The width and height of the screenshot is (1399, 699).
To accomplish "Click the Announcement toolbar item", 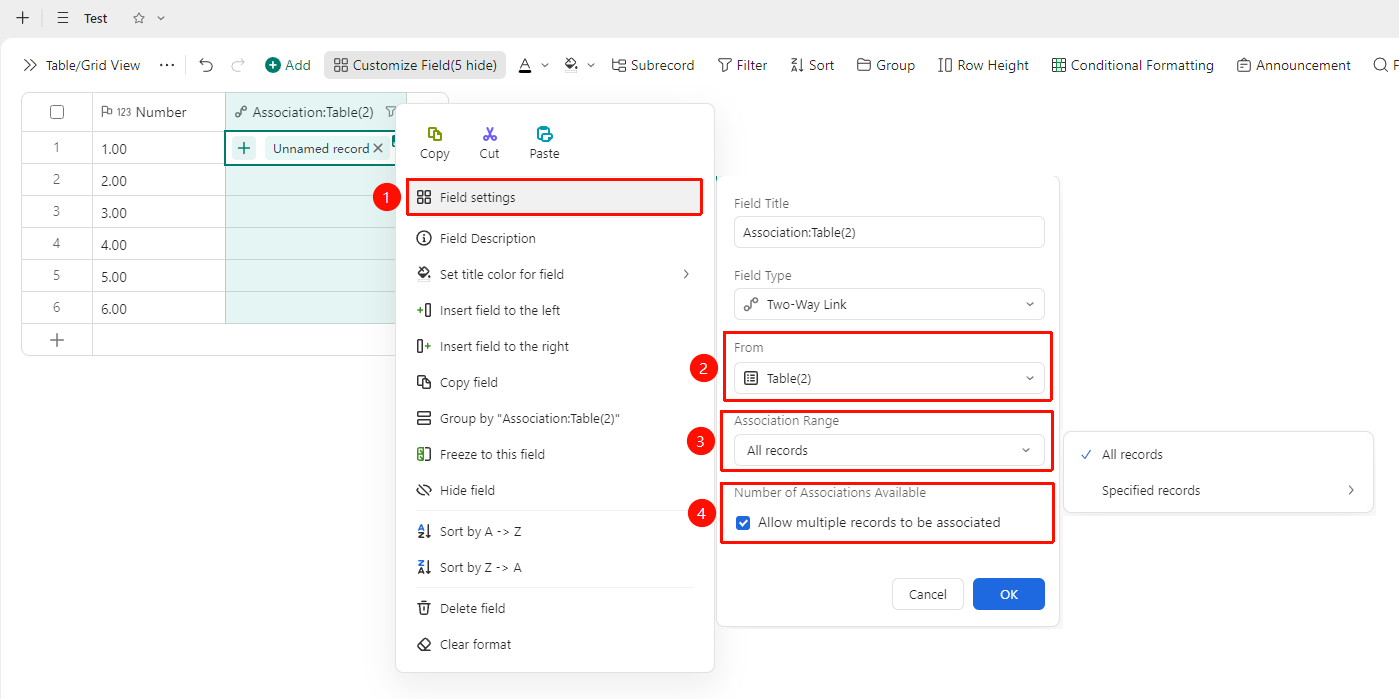I will (1293, 65).
